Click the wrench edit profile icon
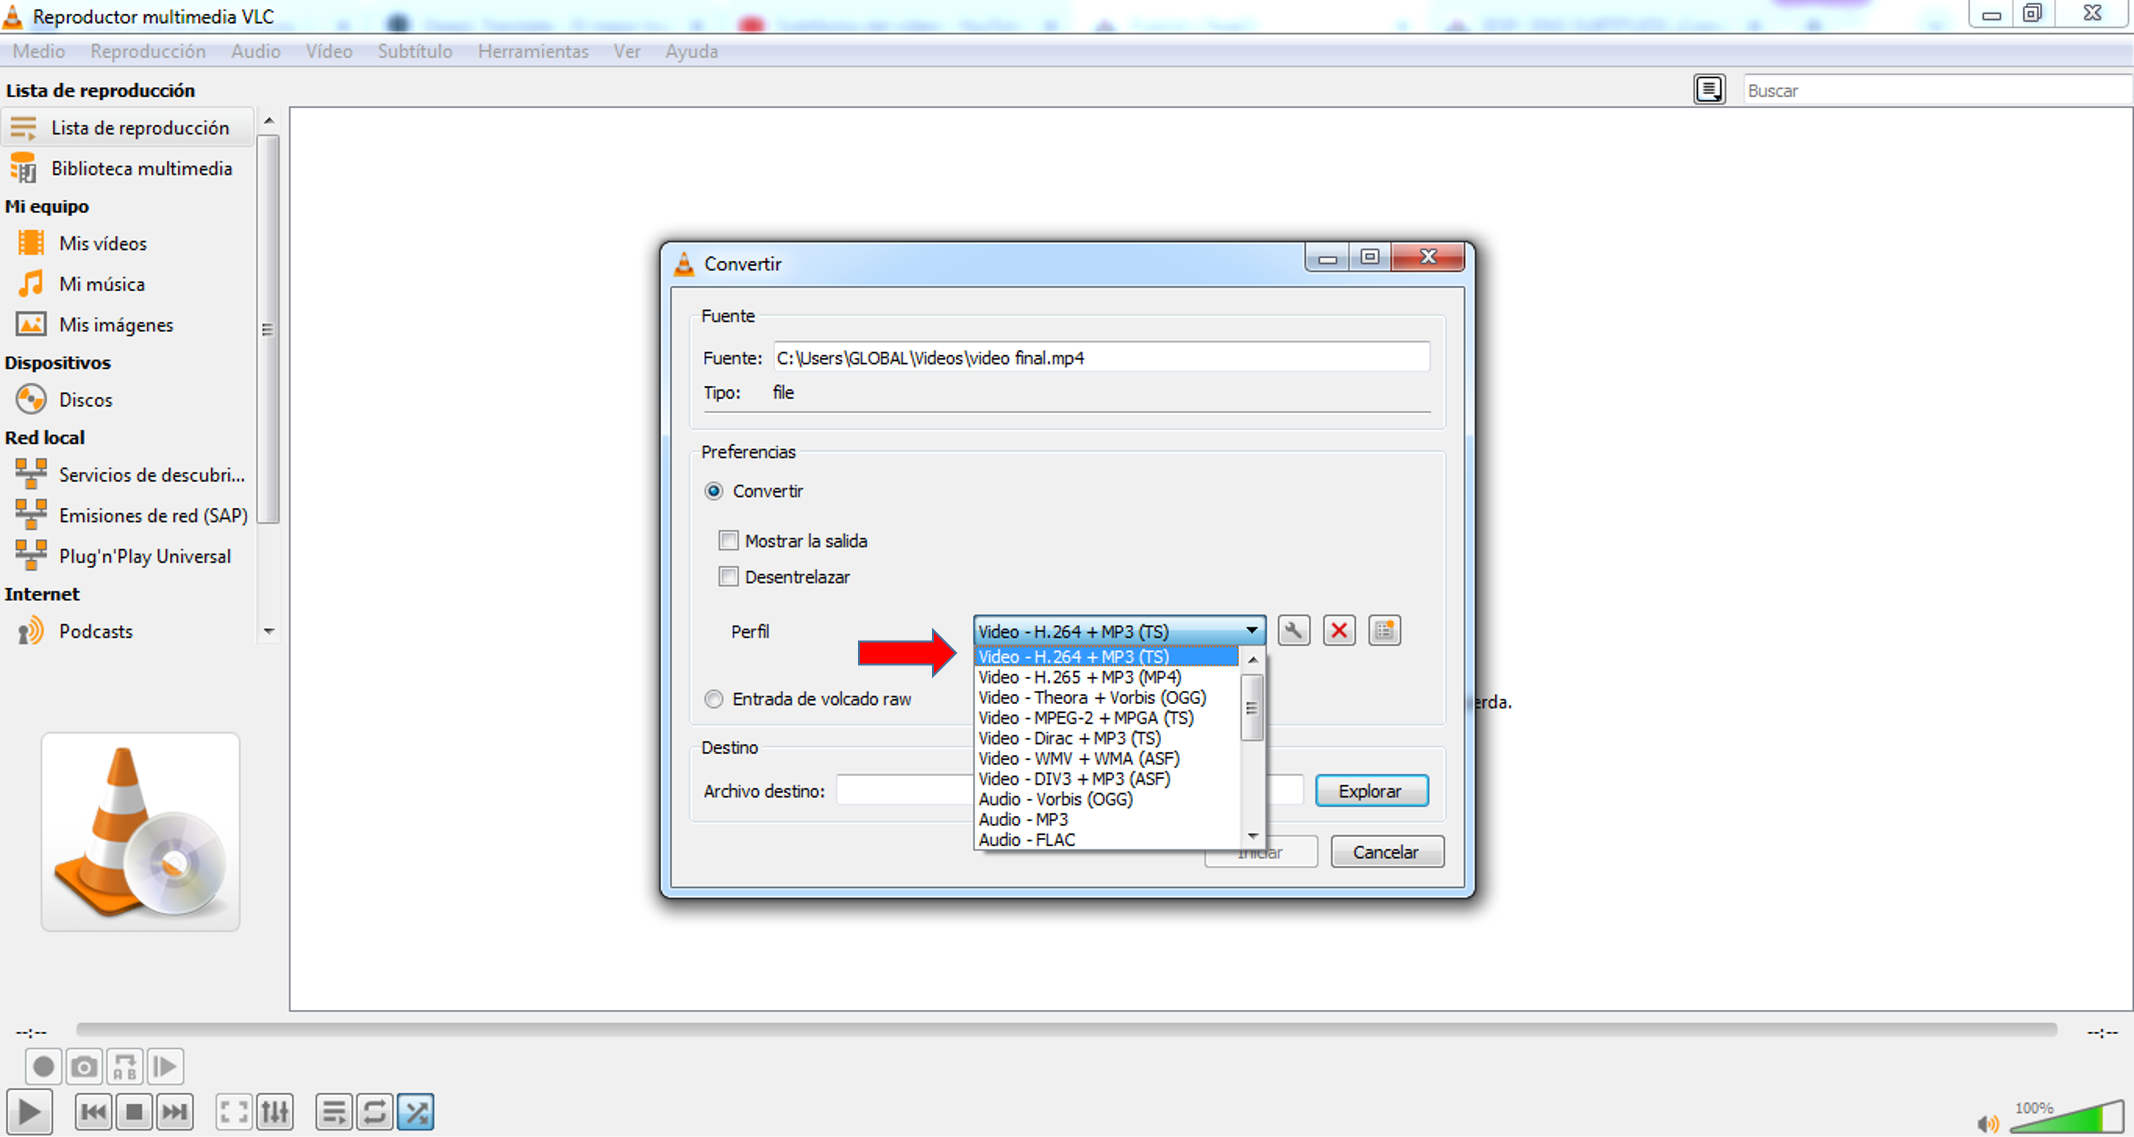 [x=1293, y=631]
